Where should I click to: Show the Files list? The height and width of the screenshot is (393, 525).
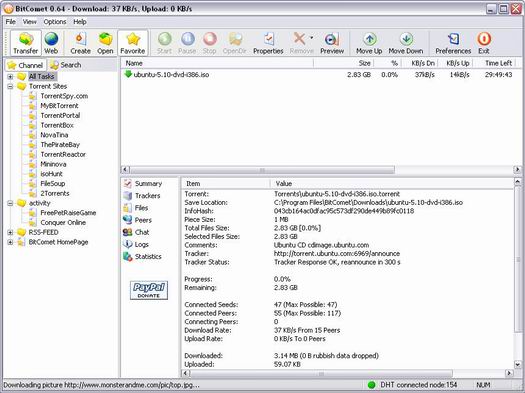click(x=136, y=208)
